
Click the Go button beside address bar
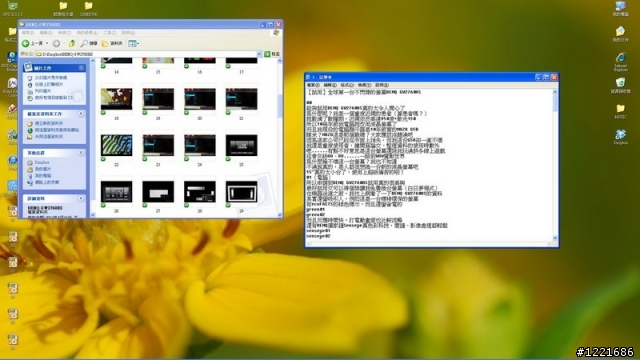click(272, 54)
